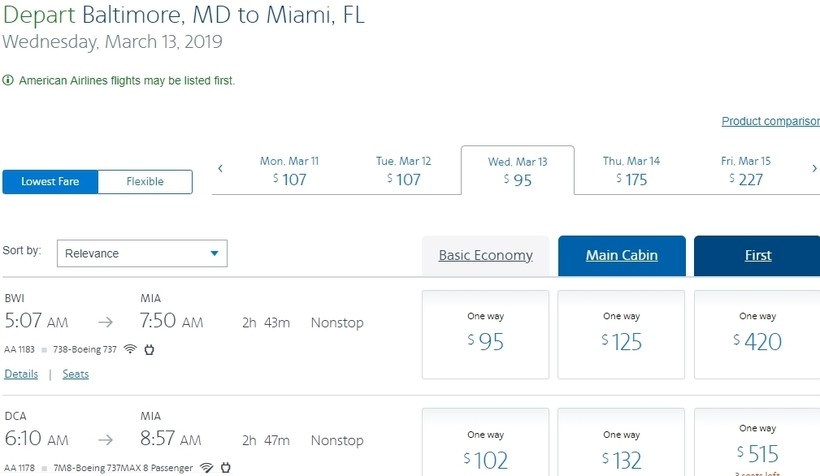
Task: Switch to Flexible fare view
Action: pyautogui.click(x=145, y=181)
